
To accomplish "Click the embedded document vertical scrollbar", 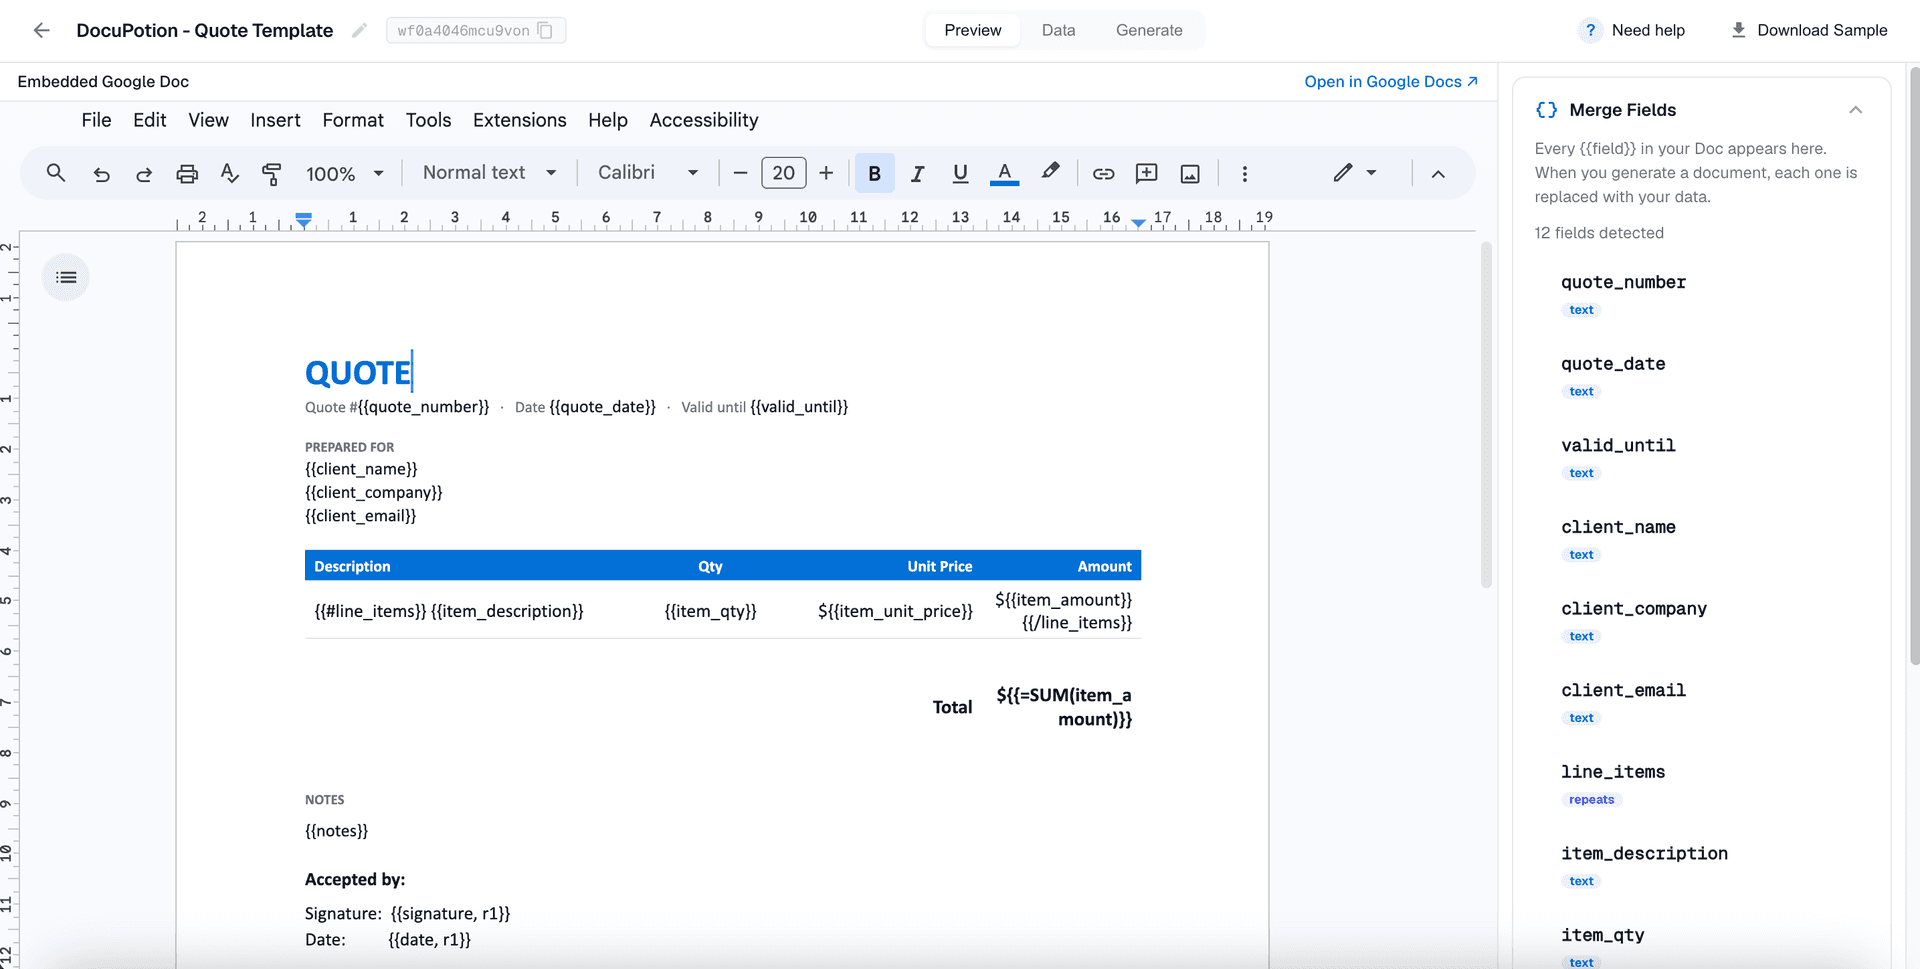I will pos(1486,415).
